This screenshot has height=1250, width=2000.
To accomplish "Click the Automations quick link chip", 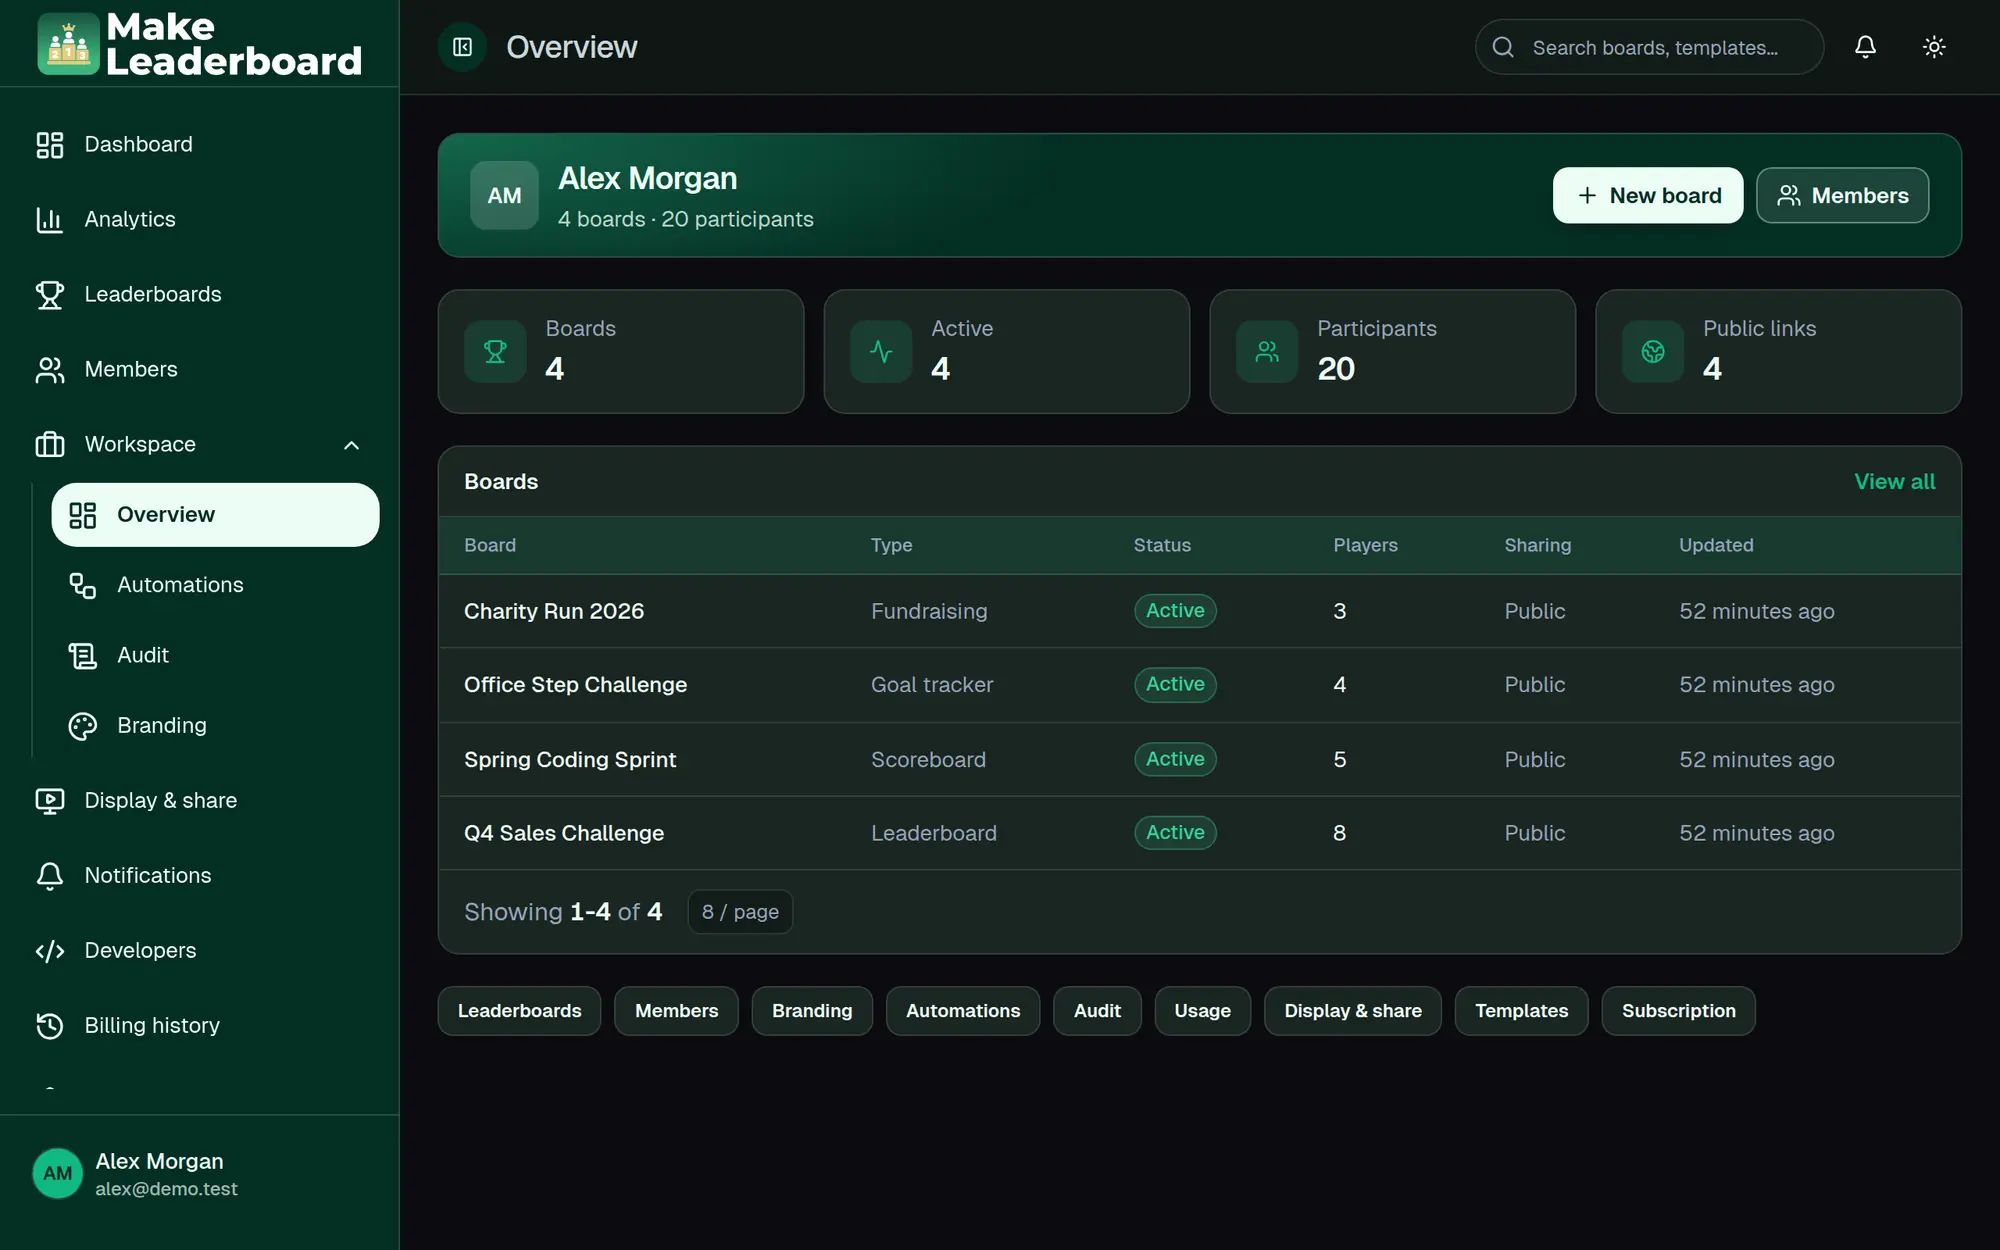I will coord(963,1011).
